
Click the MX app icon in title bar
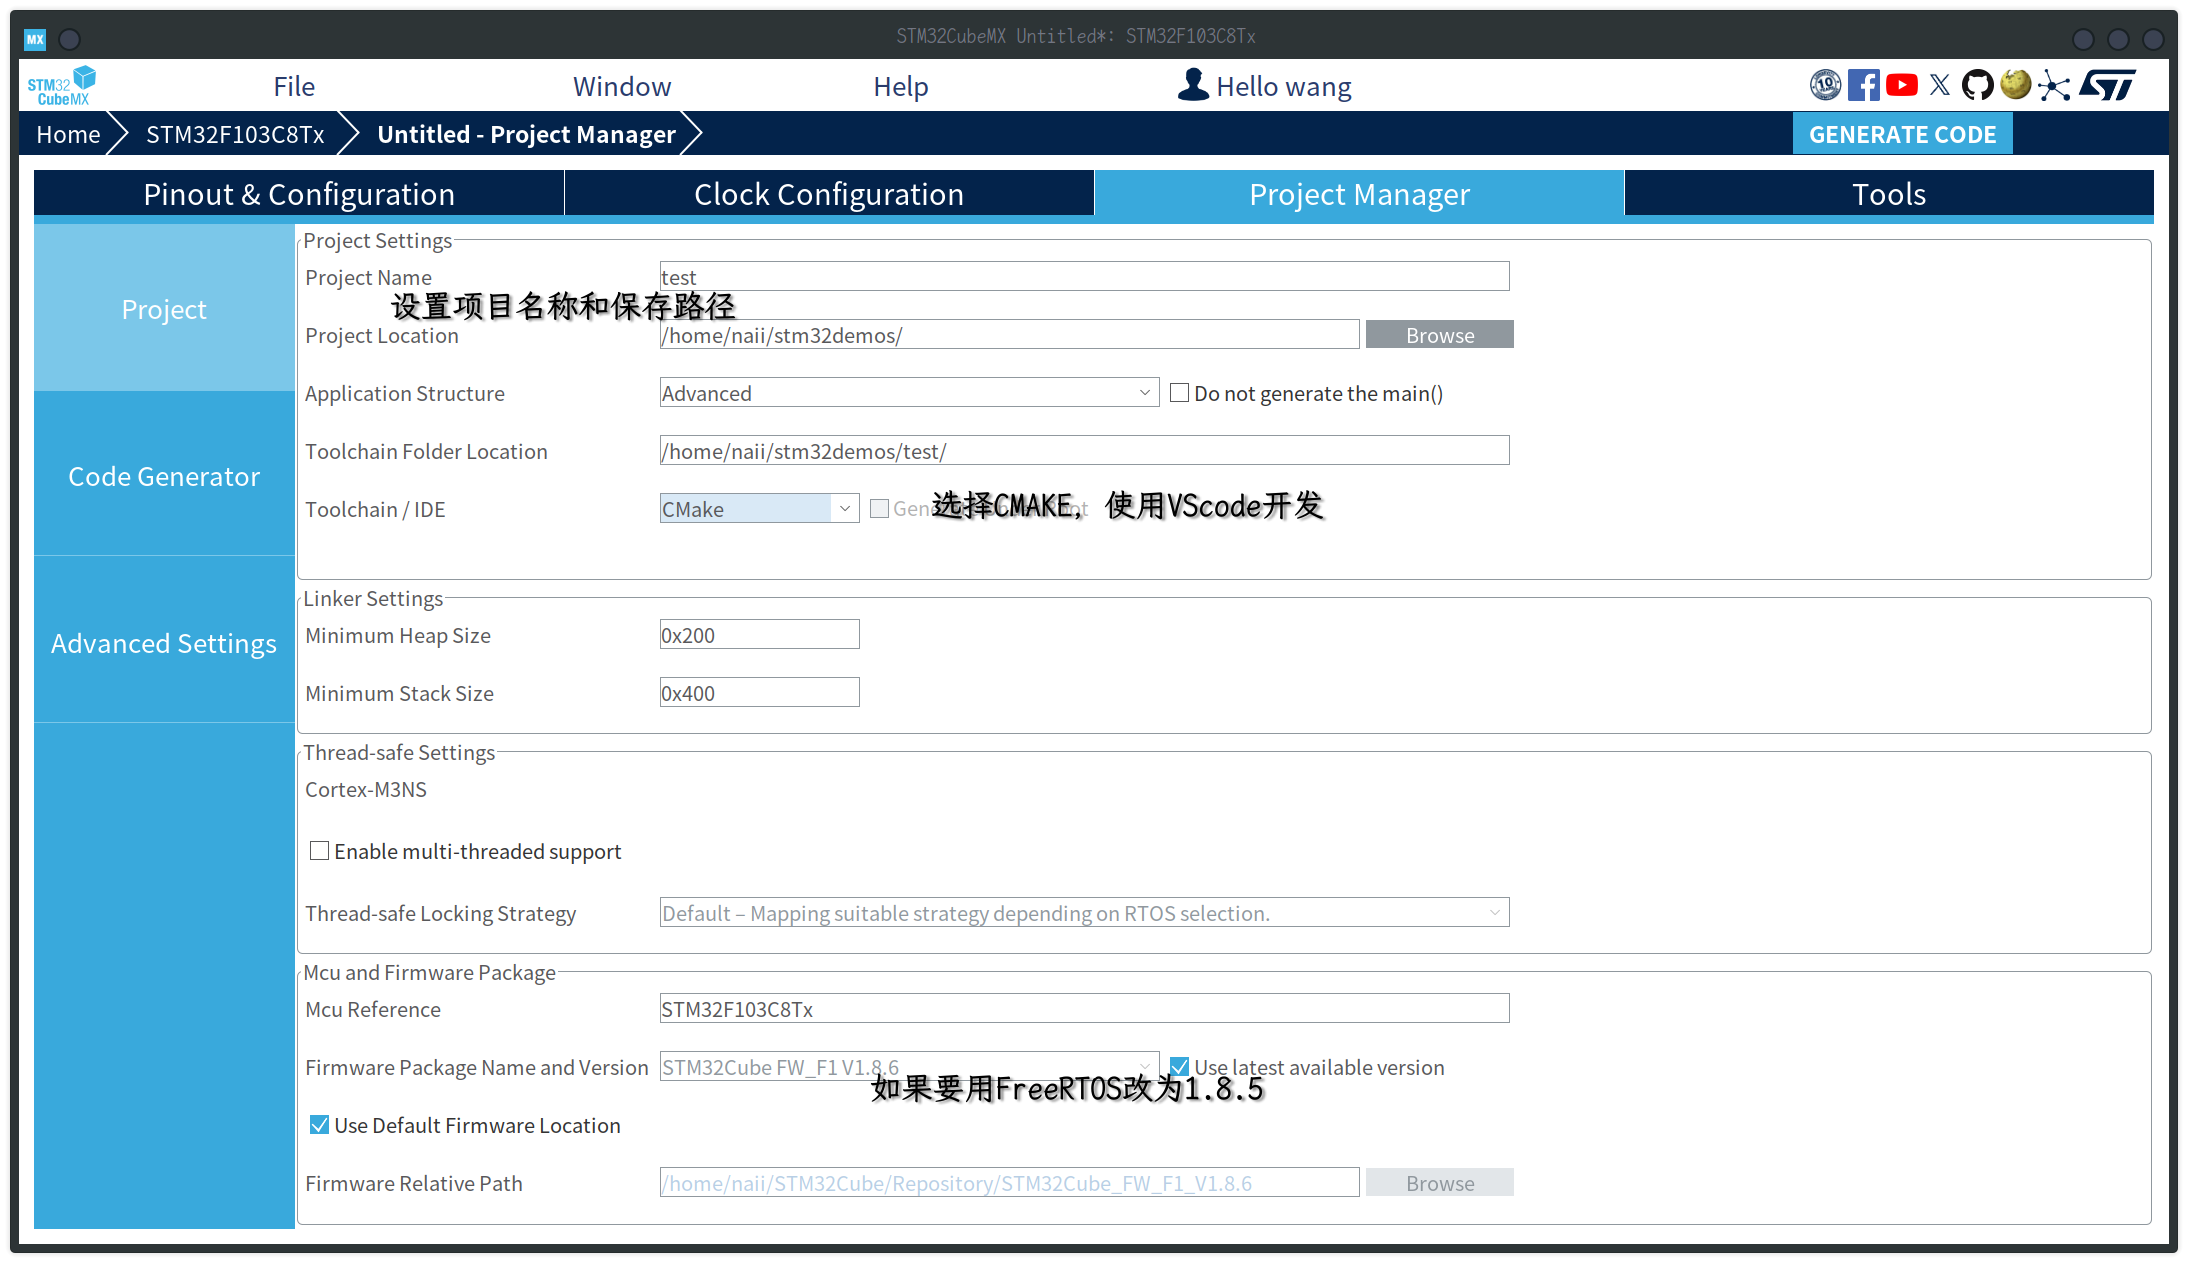(35, 39)
